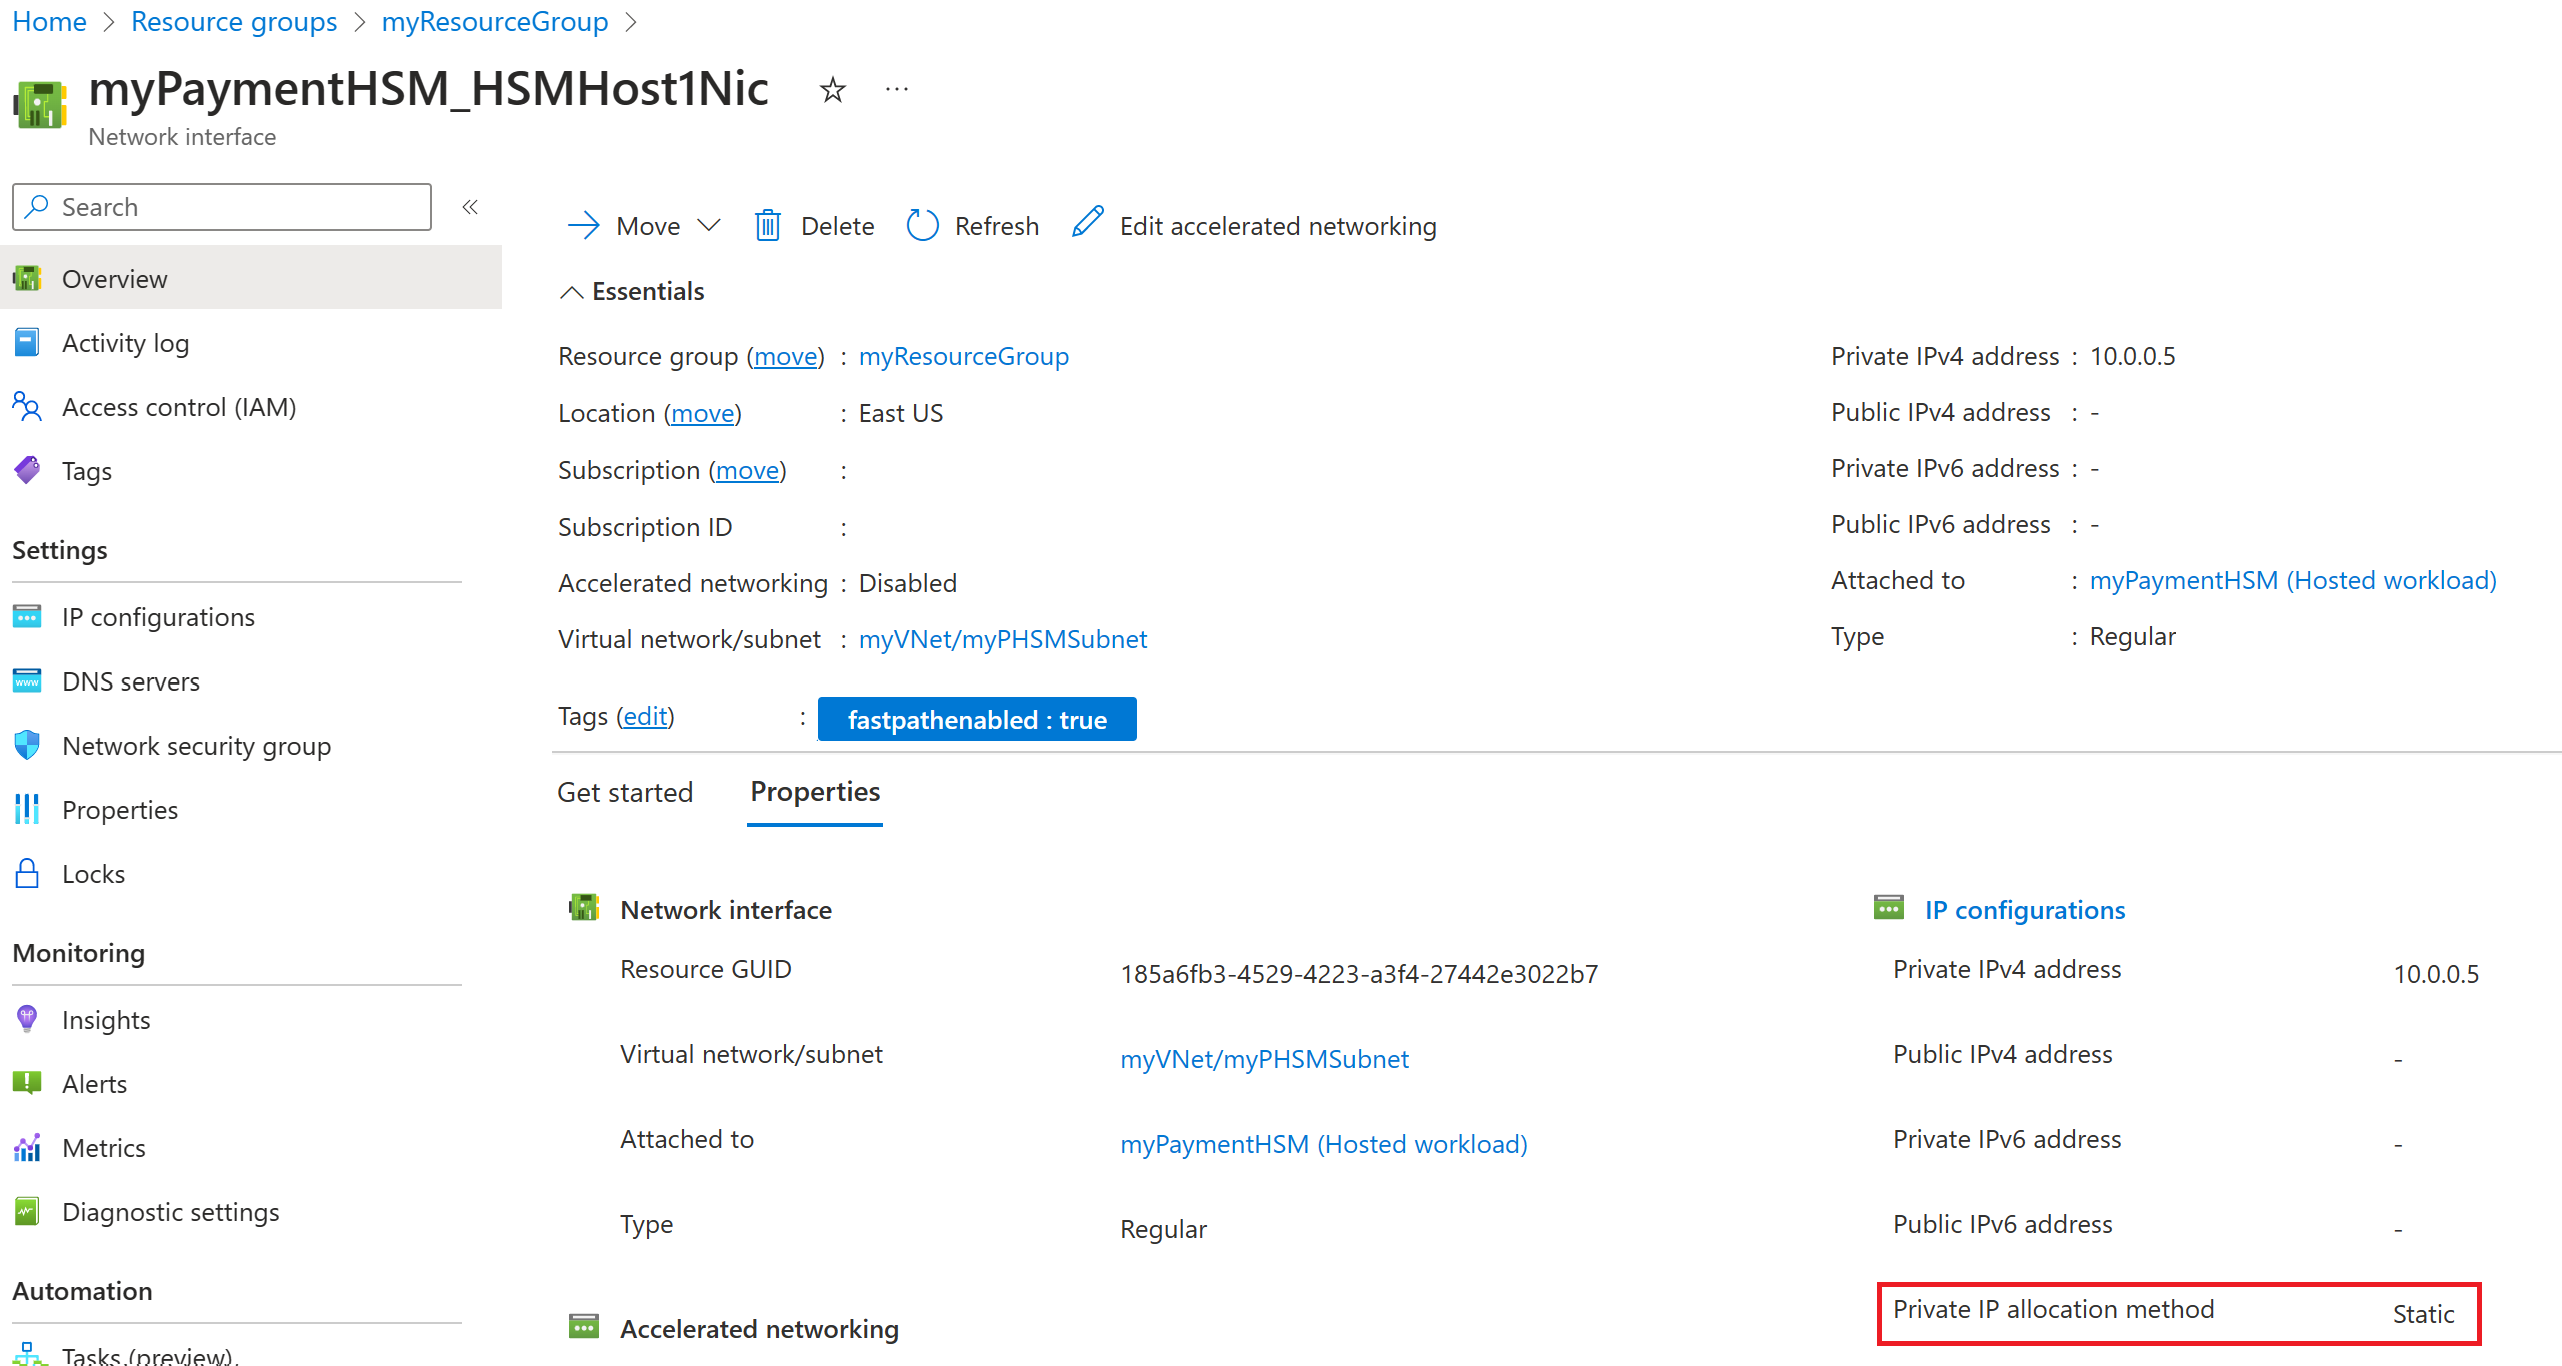This screenshot has width=2562, height=1366.
Task: Expand the Move dropdown arrow
Action: (709, 226)
